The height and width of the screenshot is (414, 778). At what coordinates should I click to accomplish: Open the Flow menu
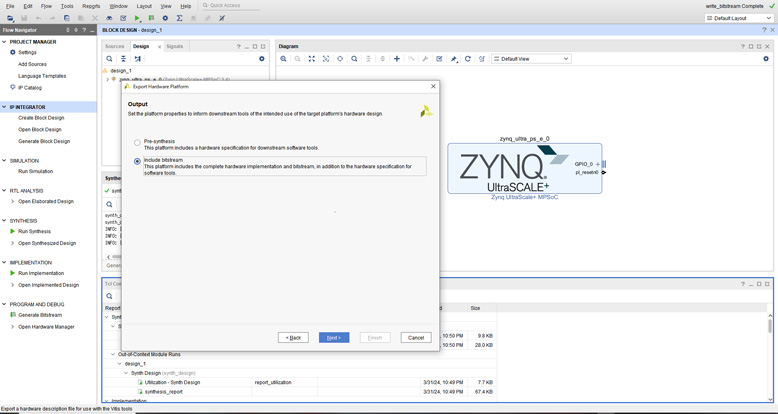click(46, 6)
